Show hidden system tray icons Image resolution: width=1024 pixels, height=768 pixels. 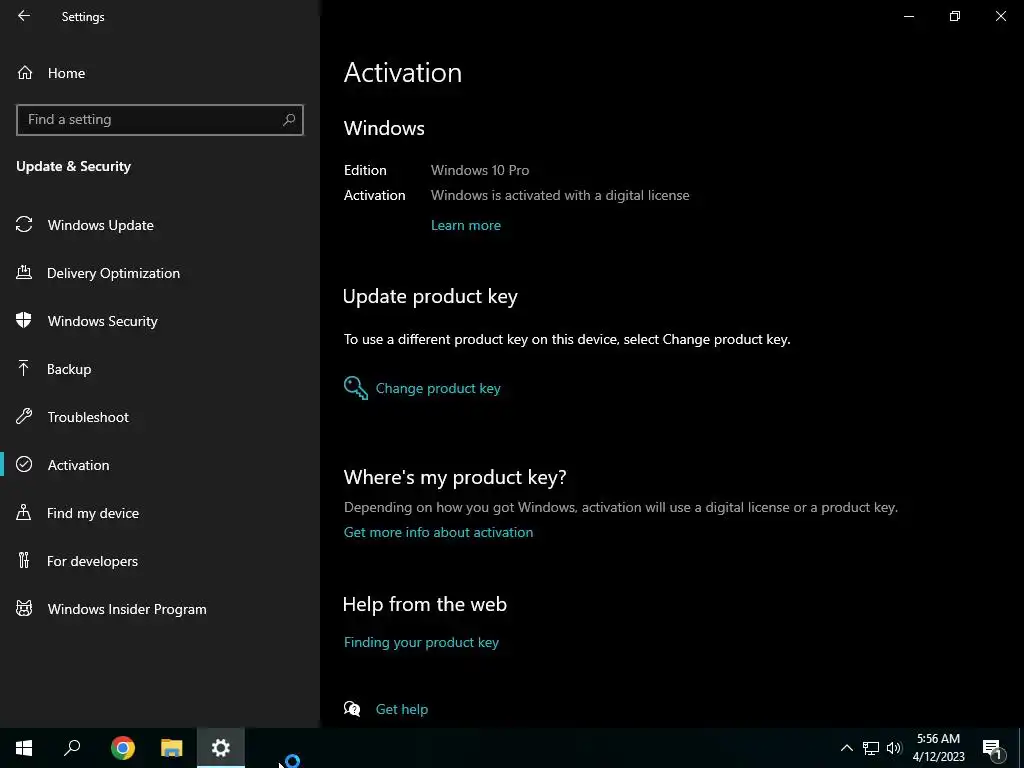point(846,748)
